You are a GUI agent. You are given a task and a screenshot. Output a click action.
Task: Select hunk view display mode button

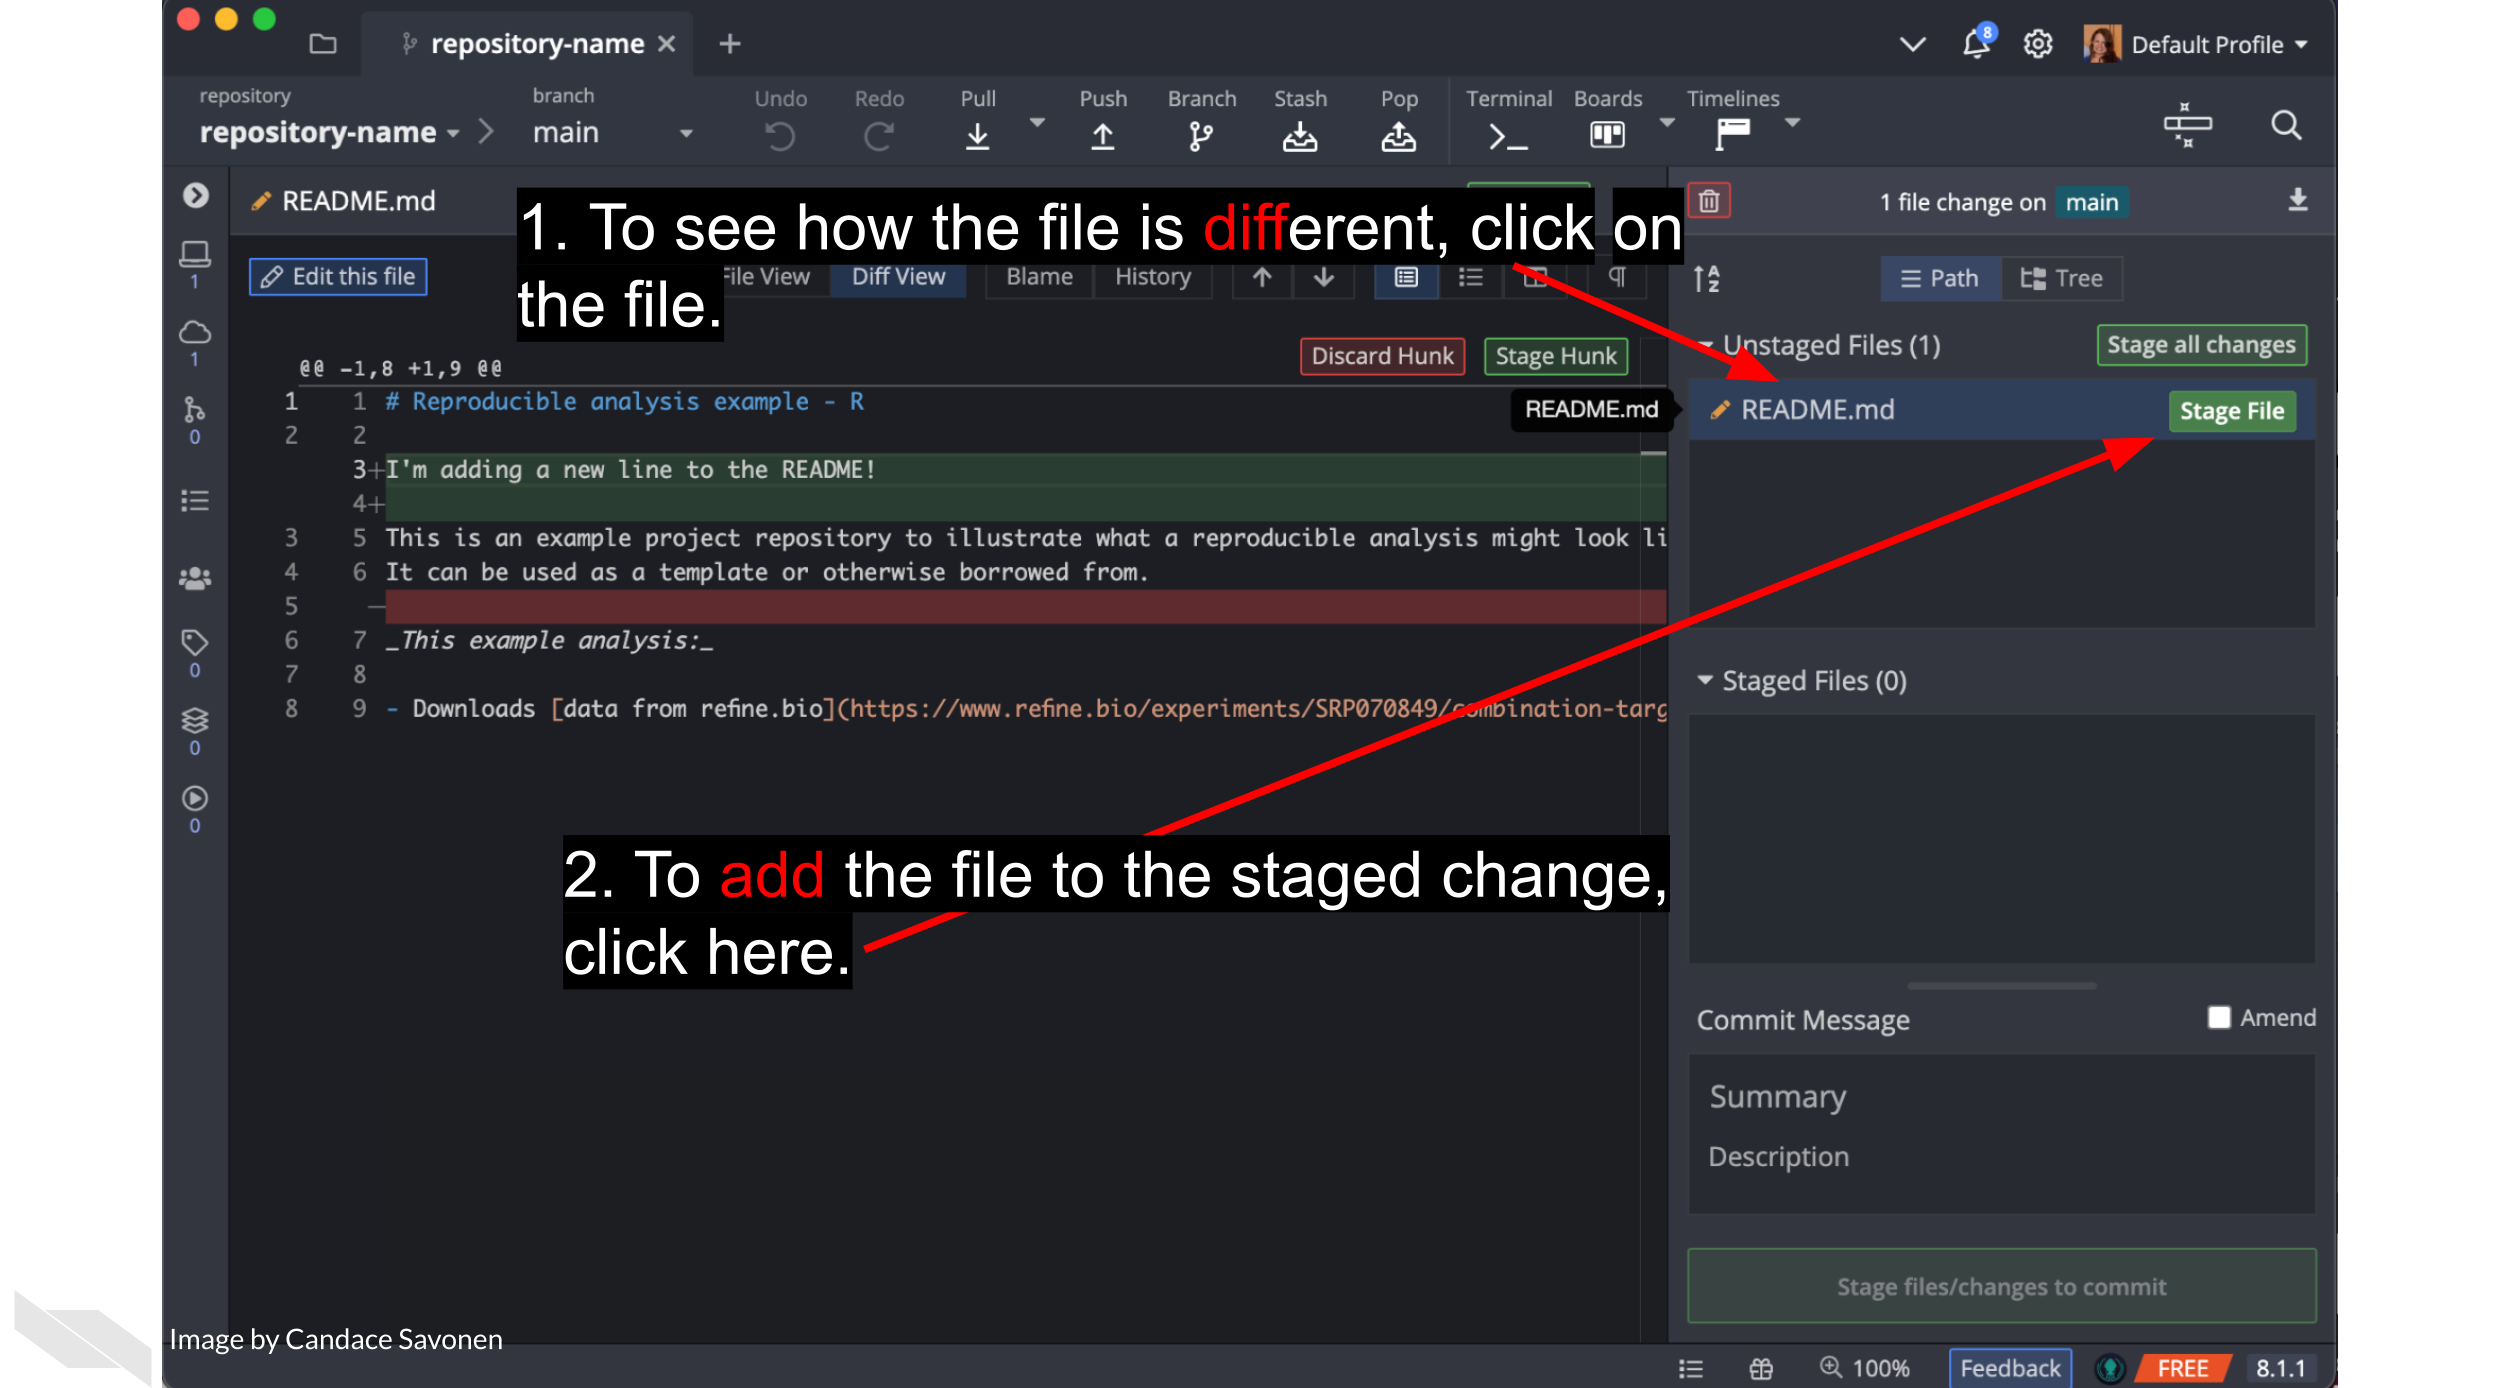(1406, 277)
